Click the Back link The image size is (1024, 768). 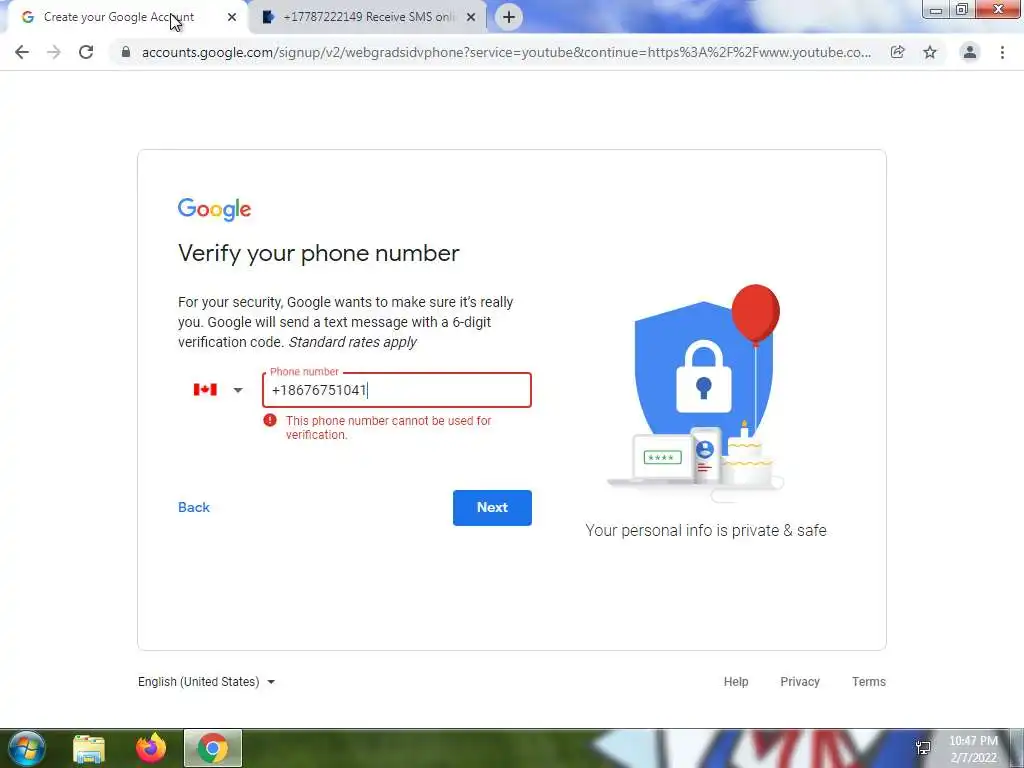[194, 507]
